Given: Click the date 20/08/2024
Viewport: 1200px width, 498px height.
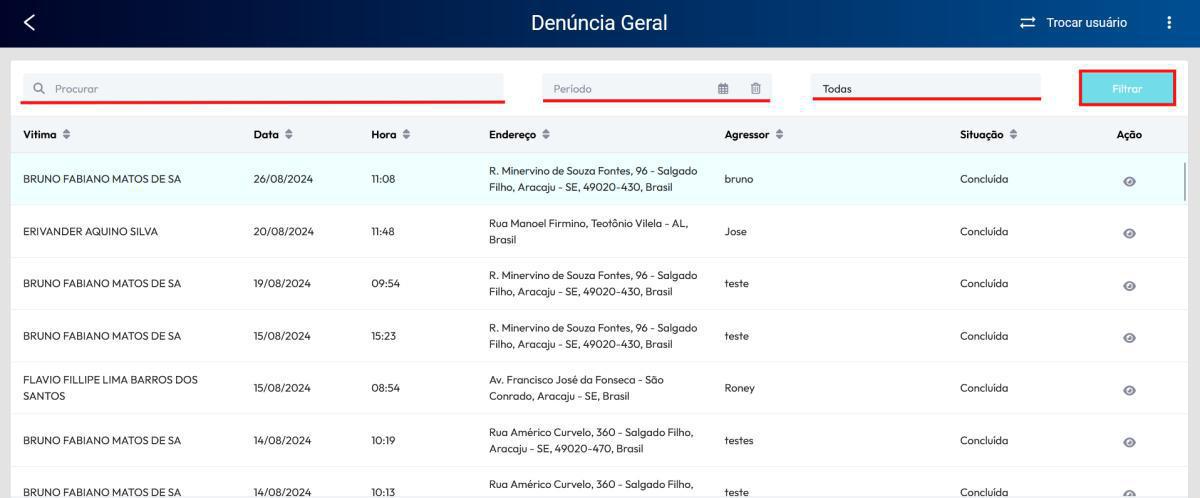Looking at the screenshot, I should 284,231.
